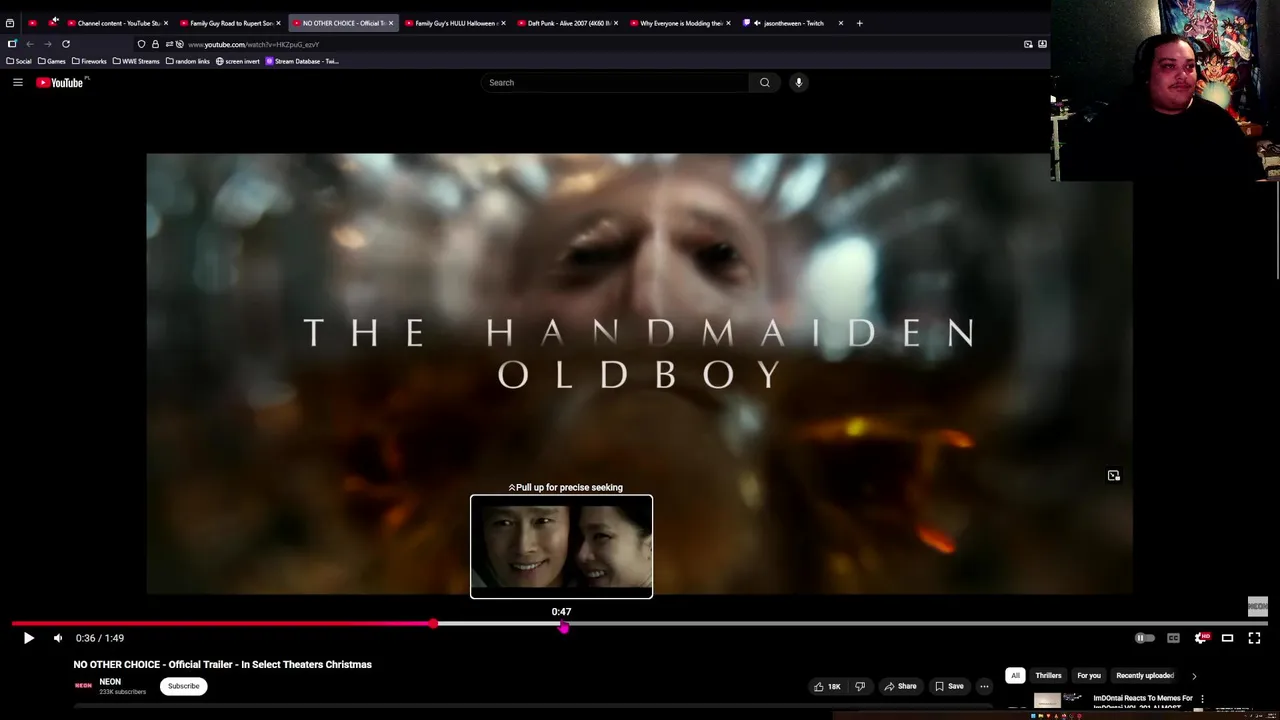Screen dimensions: 1280x720
Task: Select the For you filter chip
Action: coord(1089,675)
